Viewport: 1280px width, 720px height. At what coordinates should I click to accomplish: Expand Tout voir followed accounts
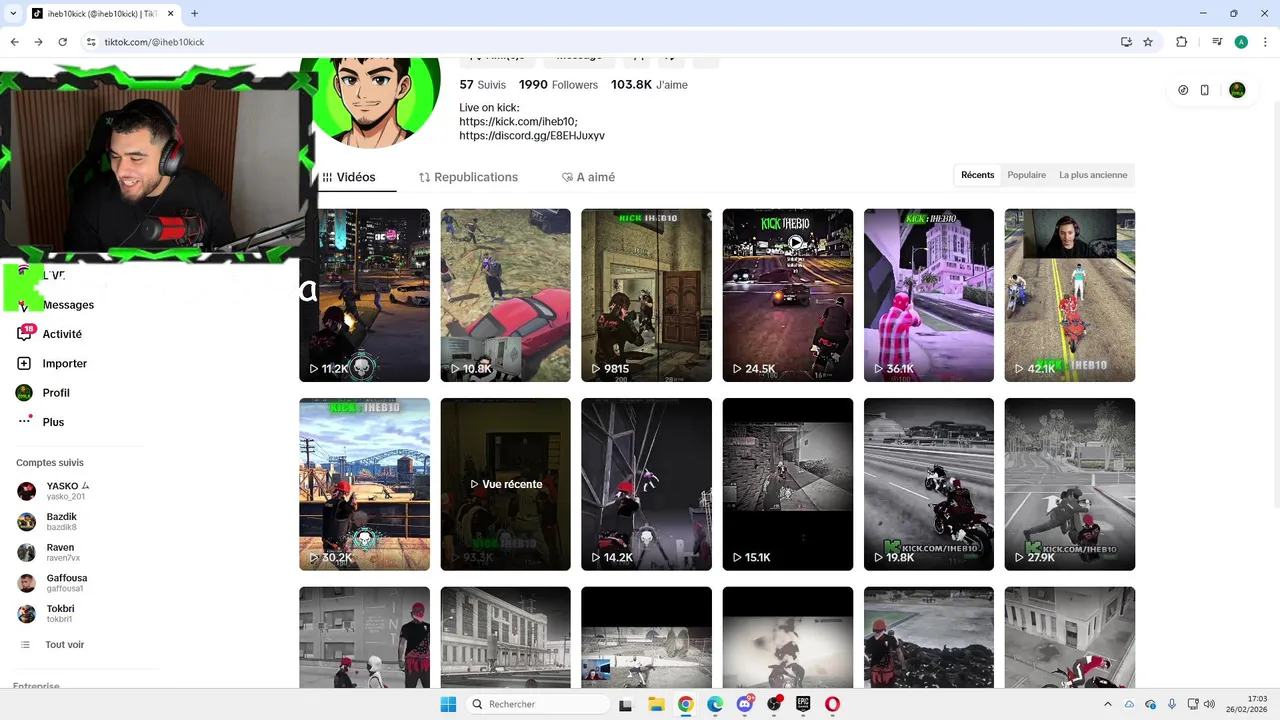click(64, 645)
